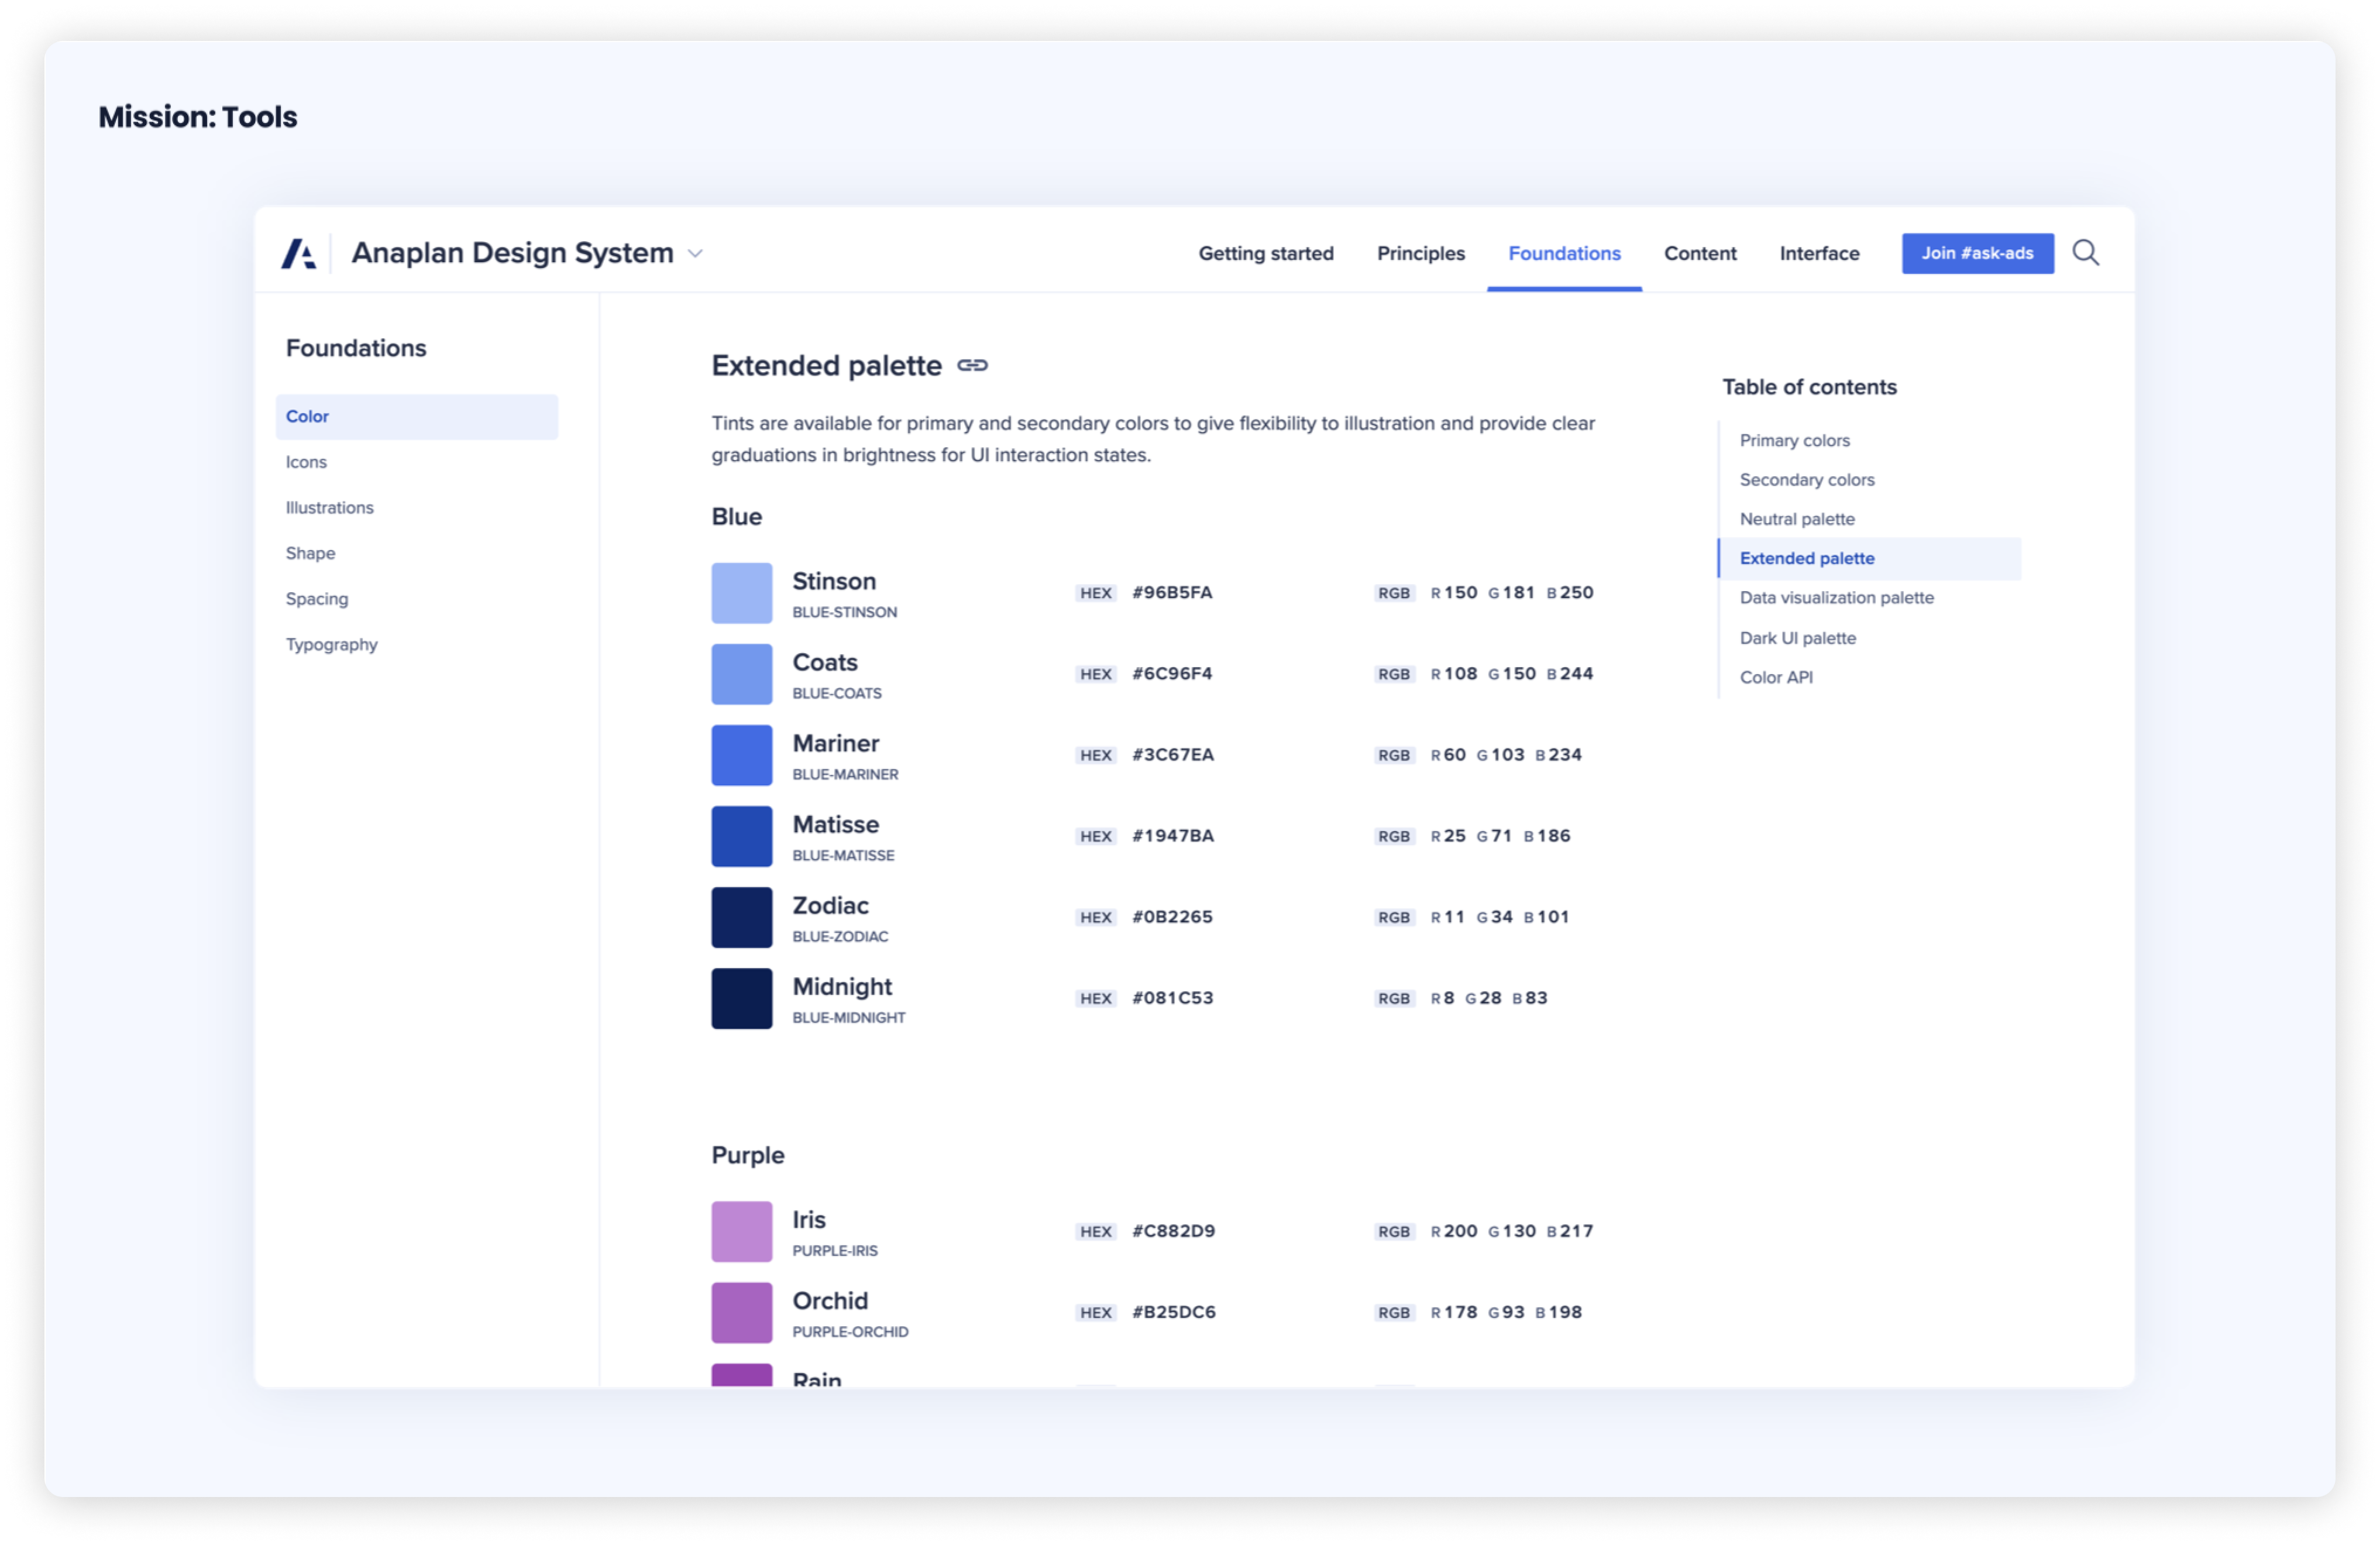
Task: Select Typography in the sidebar
Action: tap(331, 645)
